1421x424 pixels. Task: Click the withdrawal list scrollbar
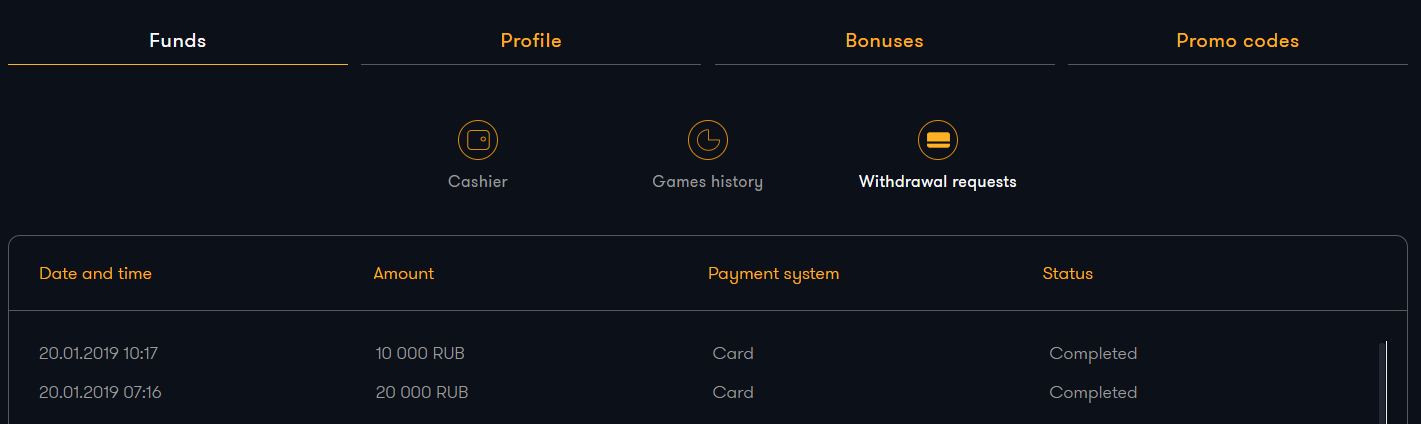[x=1384, y=383]
